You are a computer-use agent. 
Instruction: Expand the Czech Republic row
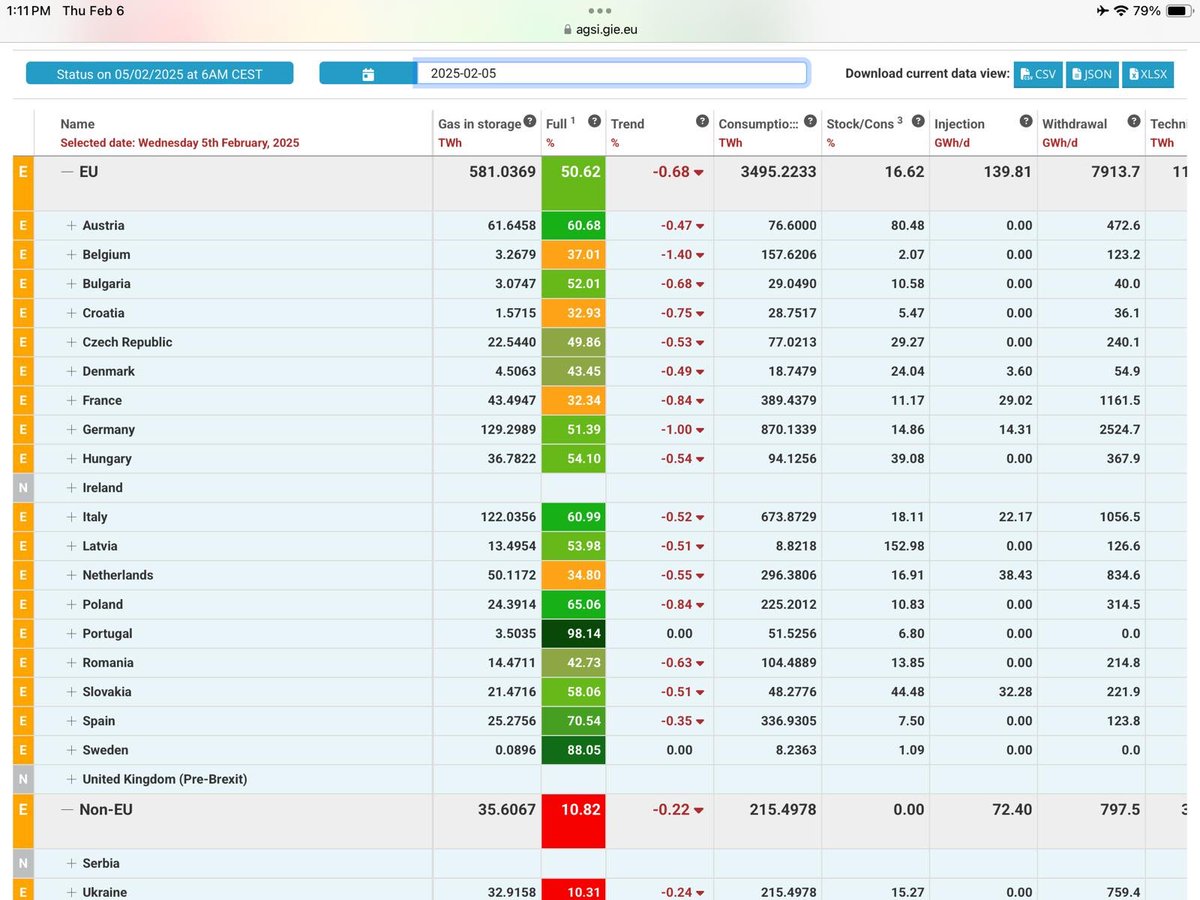tap(72, 342)
